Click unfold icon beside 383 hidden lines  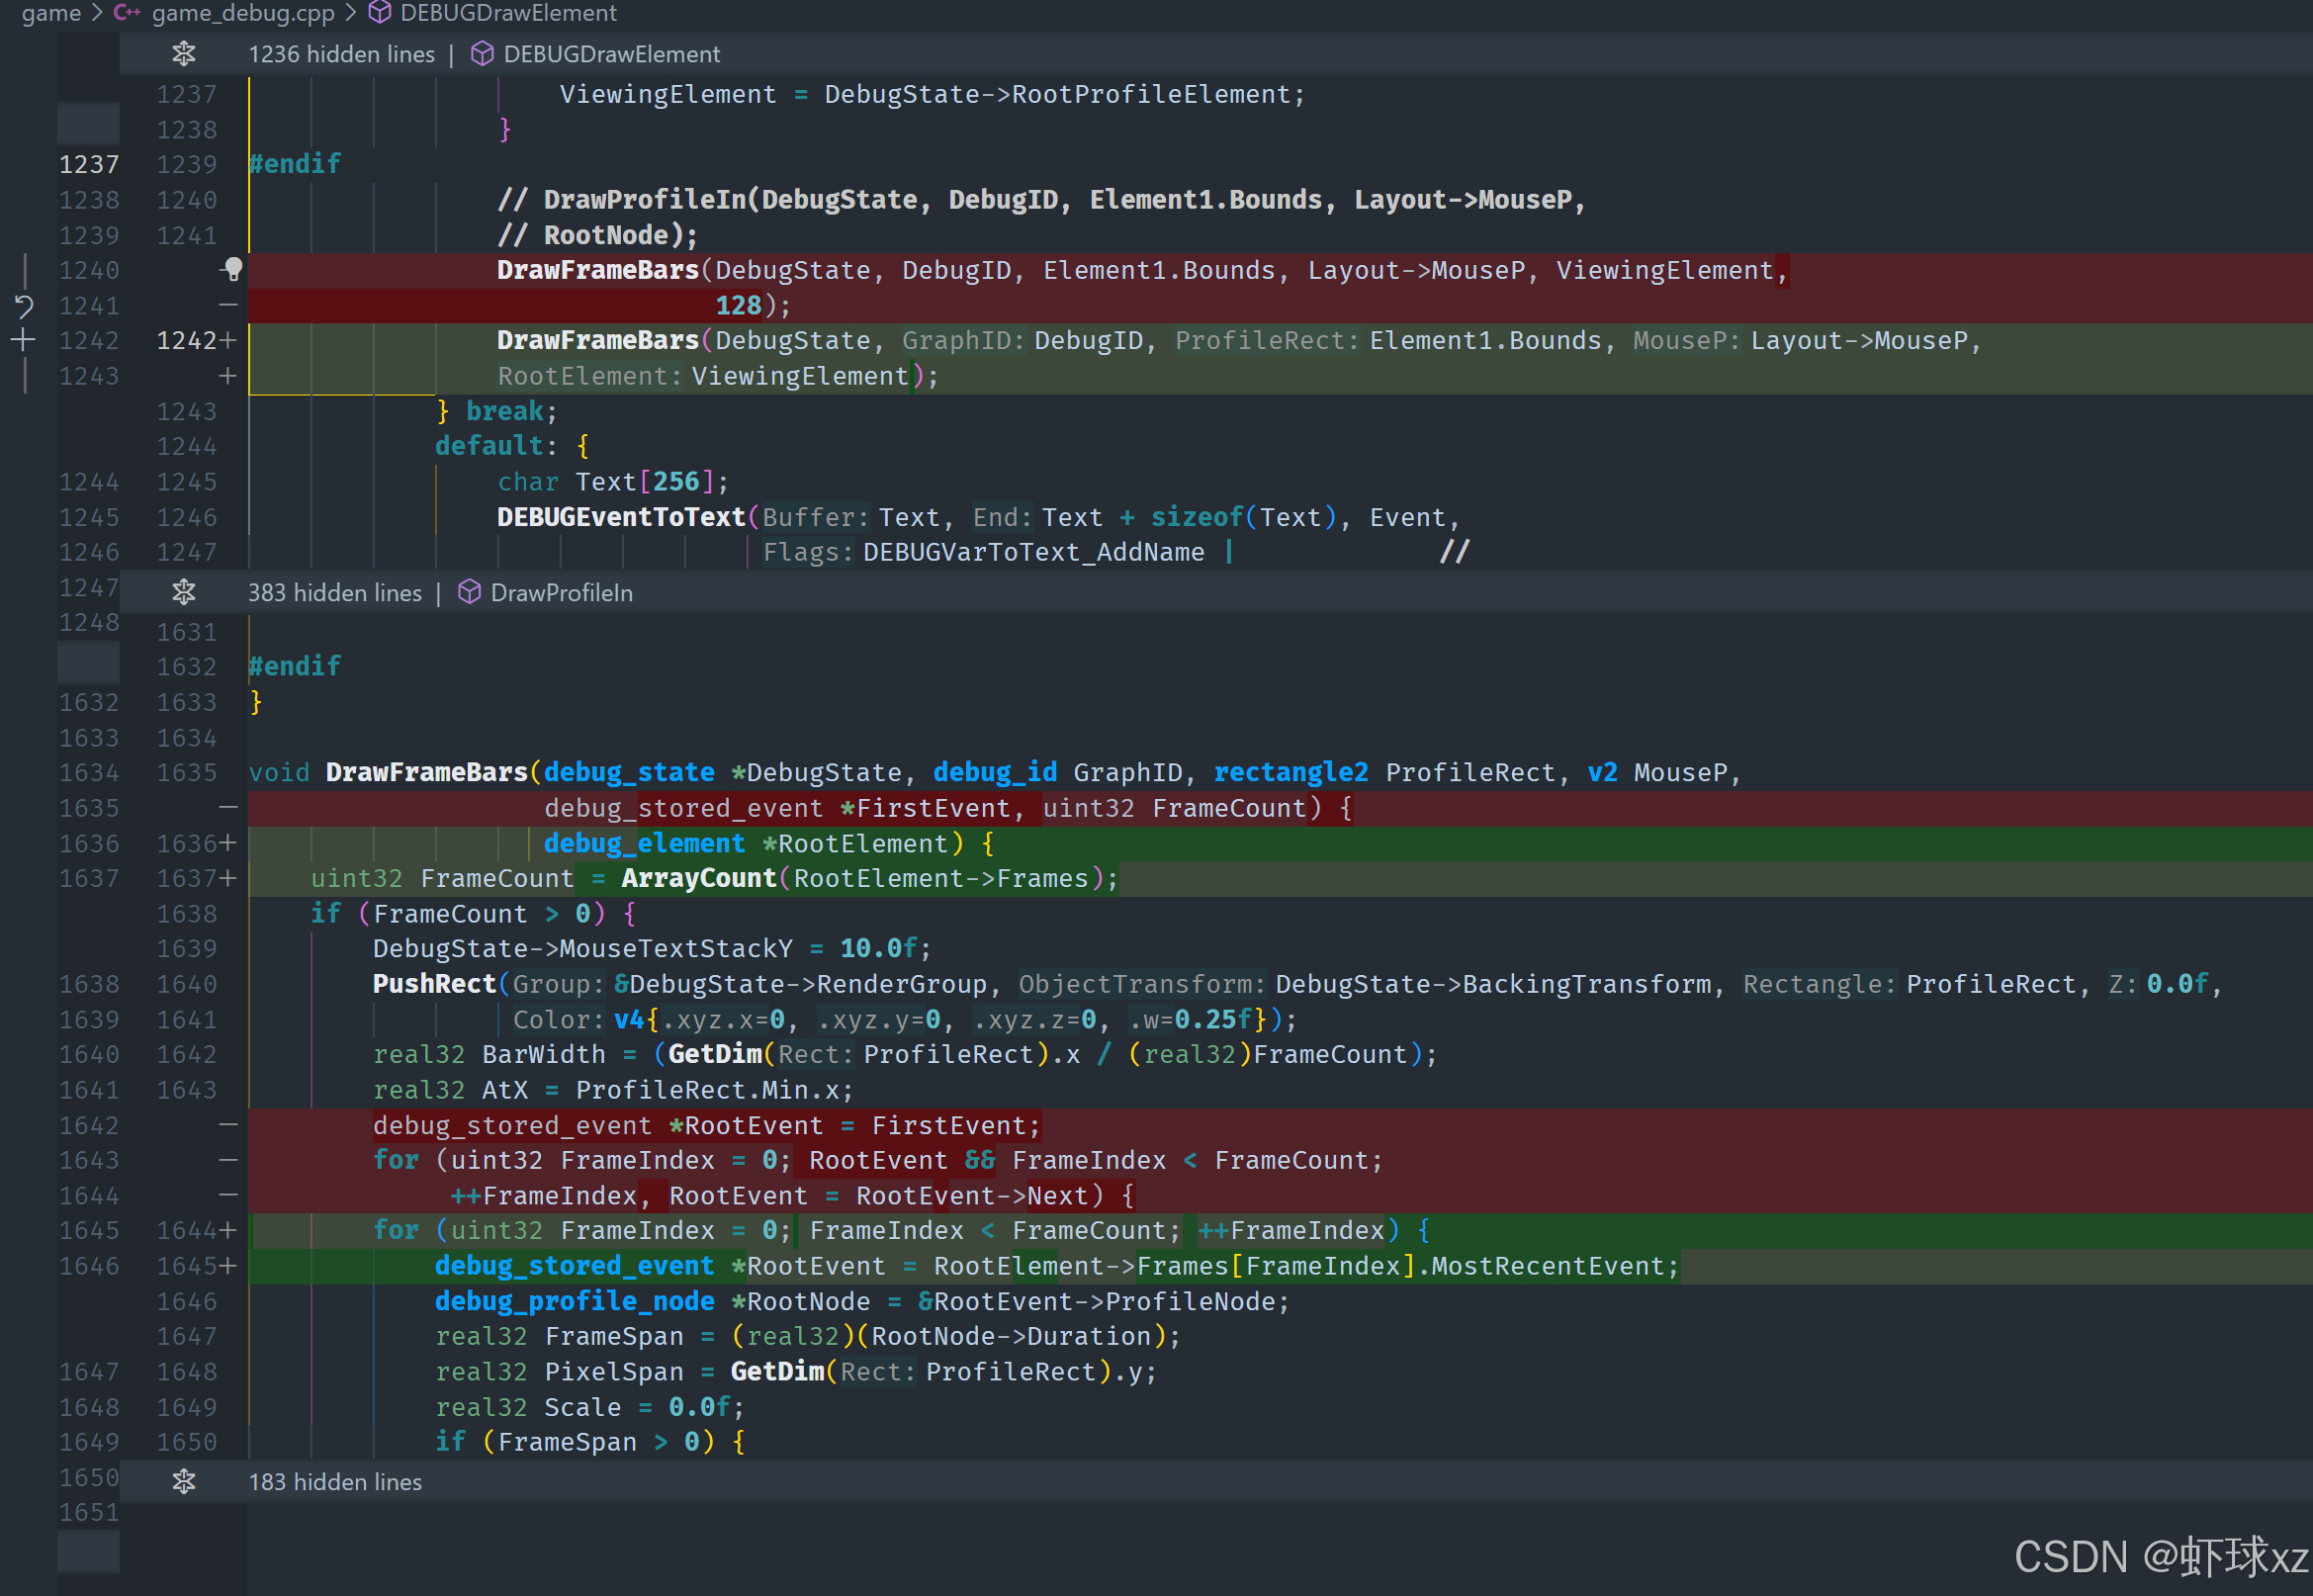point(184,593)
